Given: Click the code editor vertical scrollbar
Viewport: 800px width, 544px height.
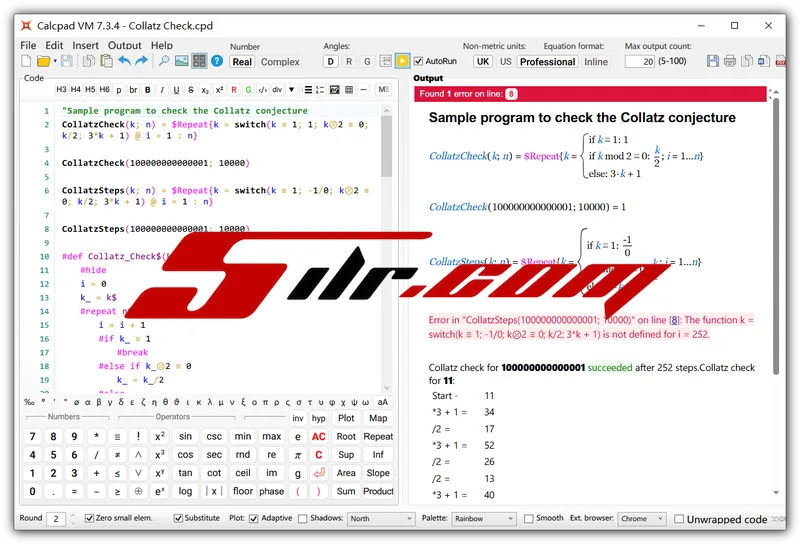Looking at the screenshot, I should coord(387,146).
